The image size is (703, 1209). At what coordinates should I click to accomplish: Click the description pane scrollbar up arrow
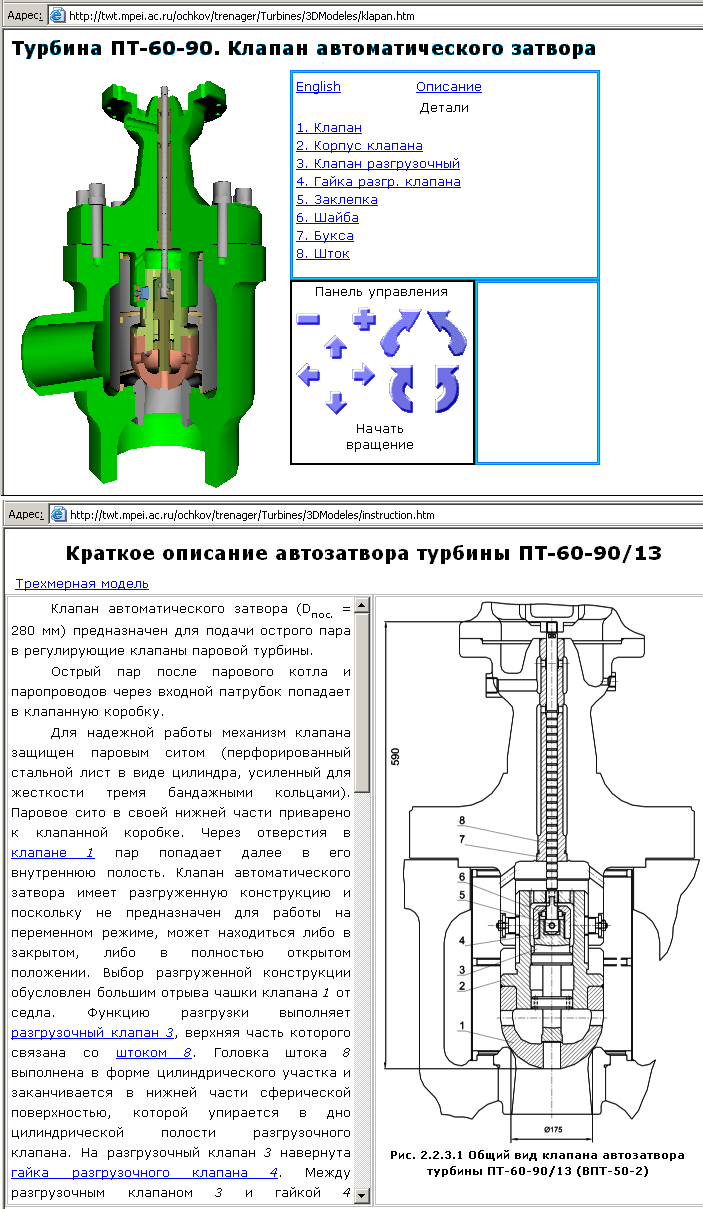(363, 605)
